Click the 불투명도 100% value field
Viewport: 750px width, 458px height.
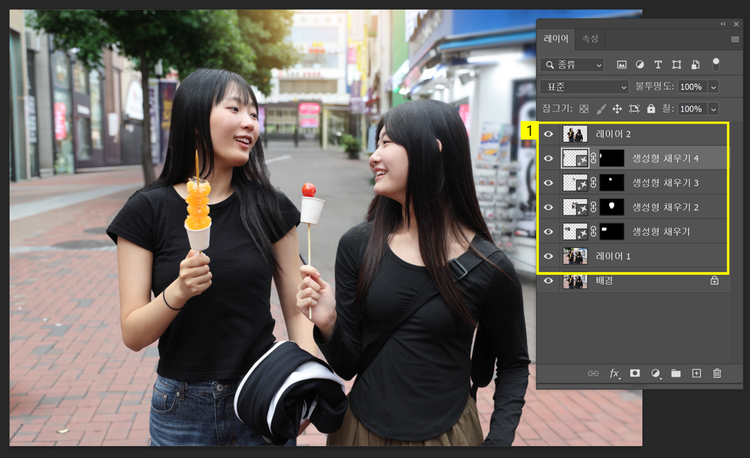[x=692, y=87]
